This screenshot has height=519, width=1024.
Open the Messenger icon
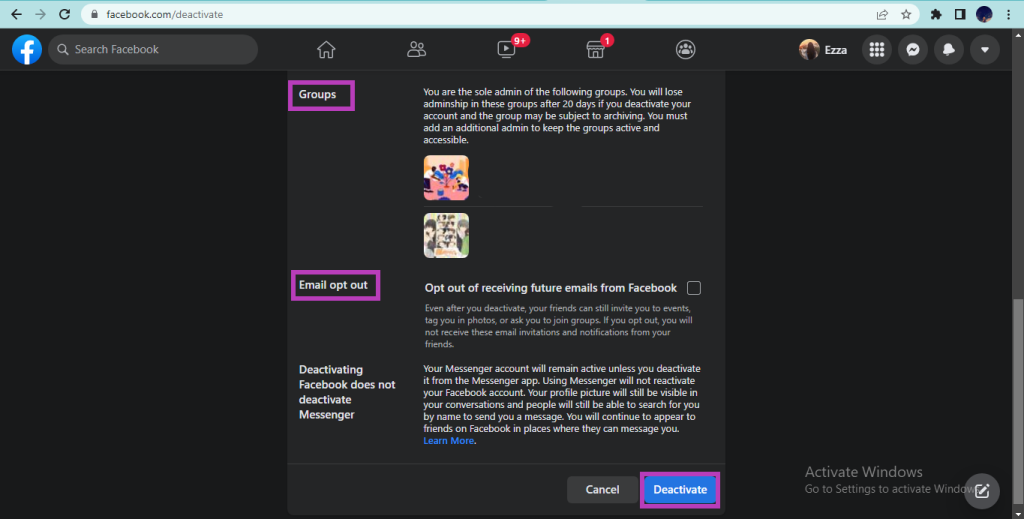point(912,50)
